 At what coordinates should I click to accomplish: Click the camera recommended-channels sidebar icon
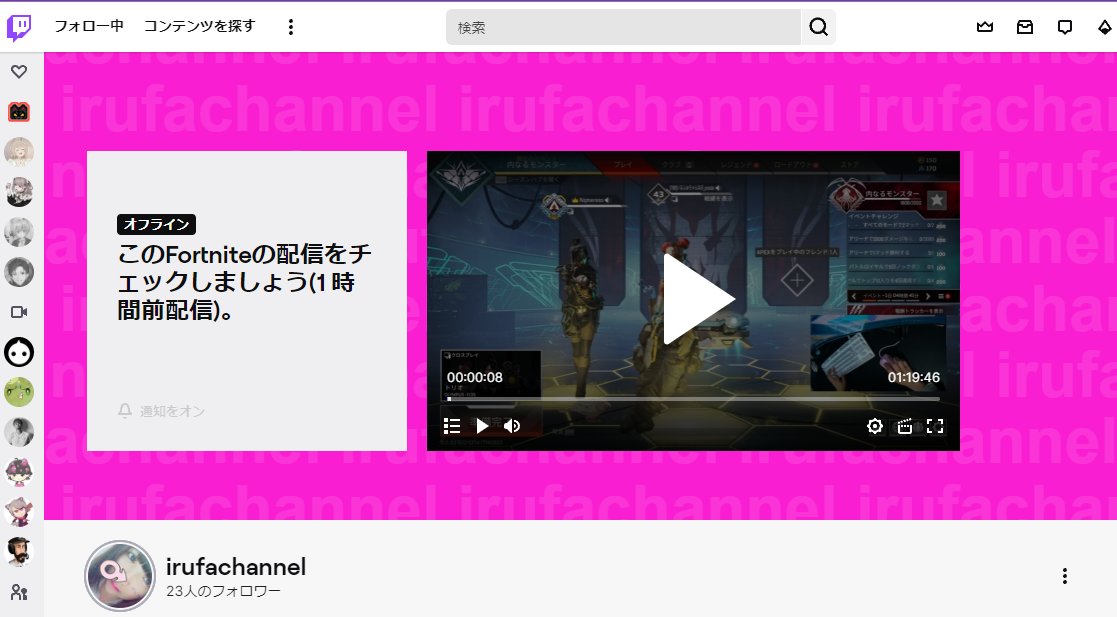(19, 312)
